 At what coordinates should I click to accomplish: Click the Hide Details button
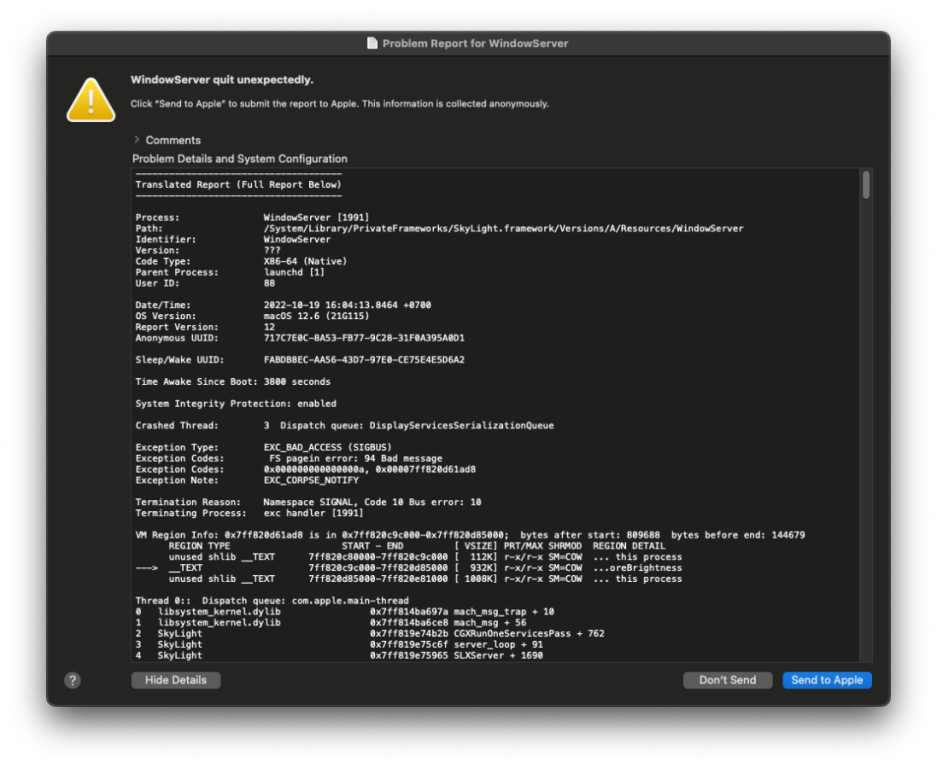coord(176,680)
